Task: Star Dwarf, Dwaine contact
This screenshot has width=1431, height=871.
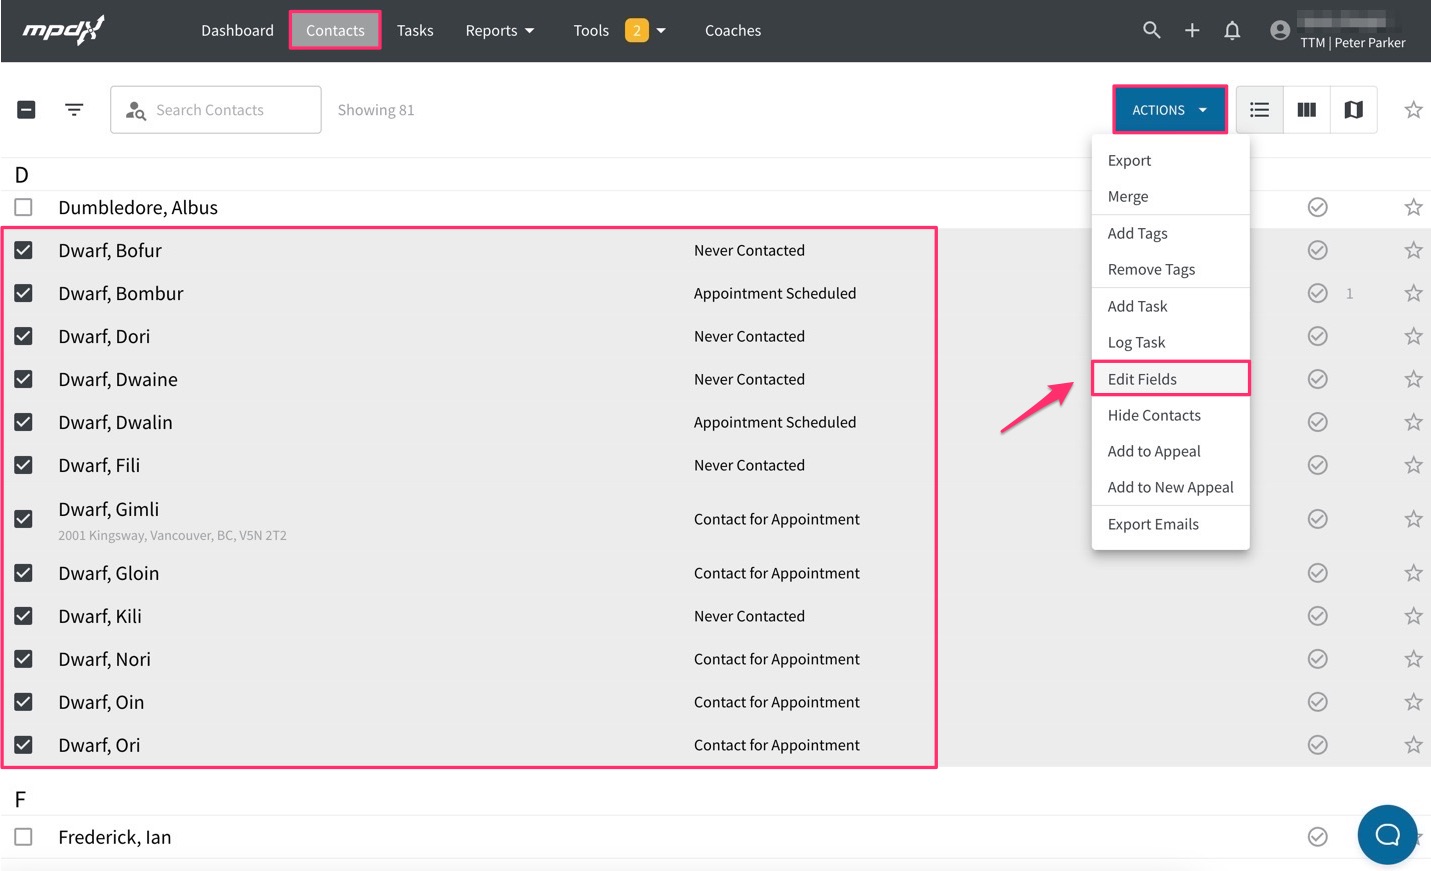Action: (1413, 379)
